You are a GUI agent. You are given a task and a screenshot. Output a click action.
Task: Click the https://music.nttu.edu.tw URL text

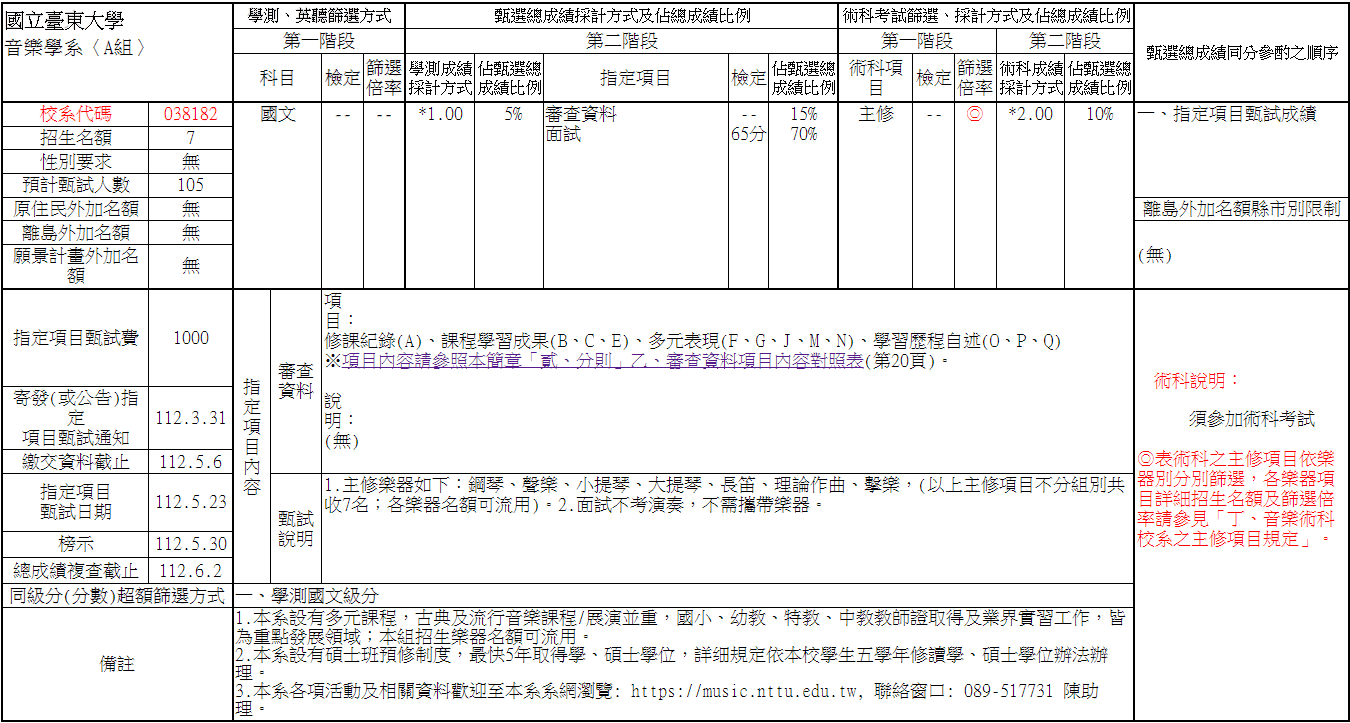745,691
